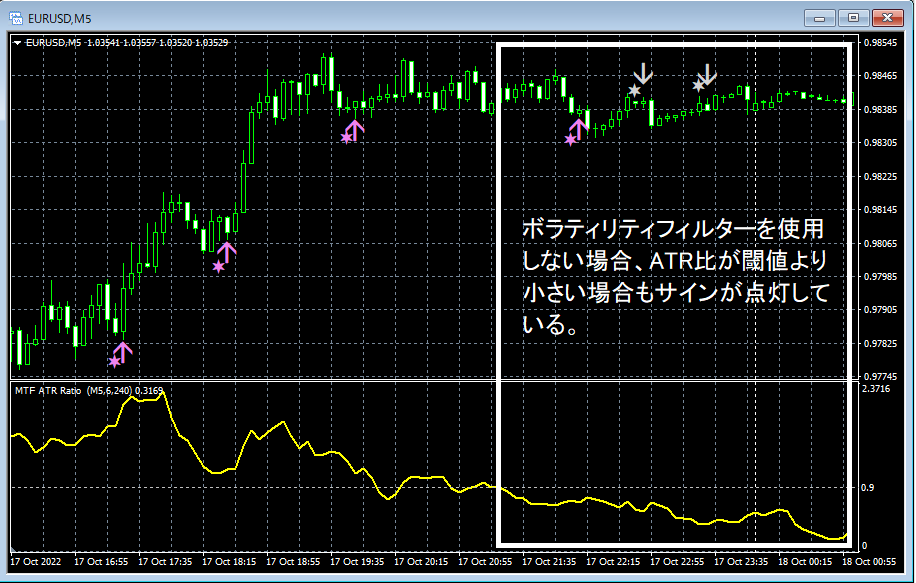Click the 17 Oct 18:55 time label
Image resolution: width=916 pixels, height=583 pixels.
[293, 562]
